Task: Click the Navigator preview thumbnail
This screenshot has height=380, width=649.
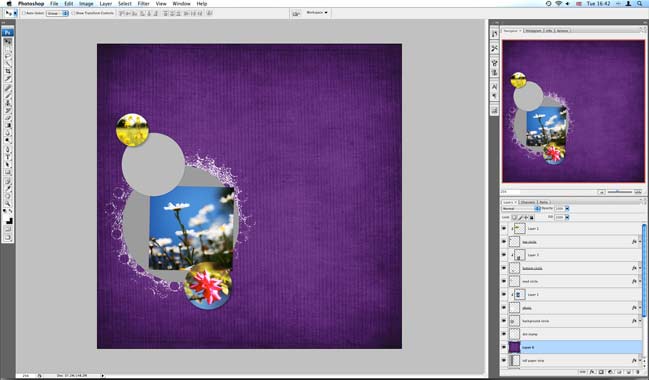Action: click(574, 111)
